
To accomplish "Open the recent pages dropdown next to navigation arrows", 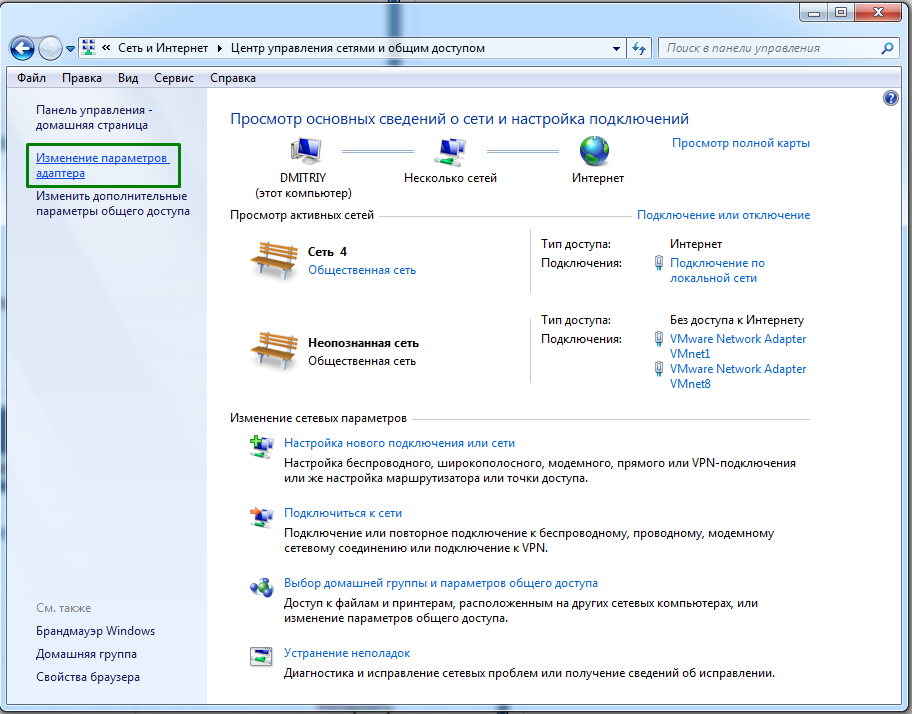I will [x=70, y=48].
